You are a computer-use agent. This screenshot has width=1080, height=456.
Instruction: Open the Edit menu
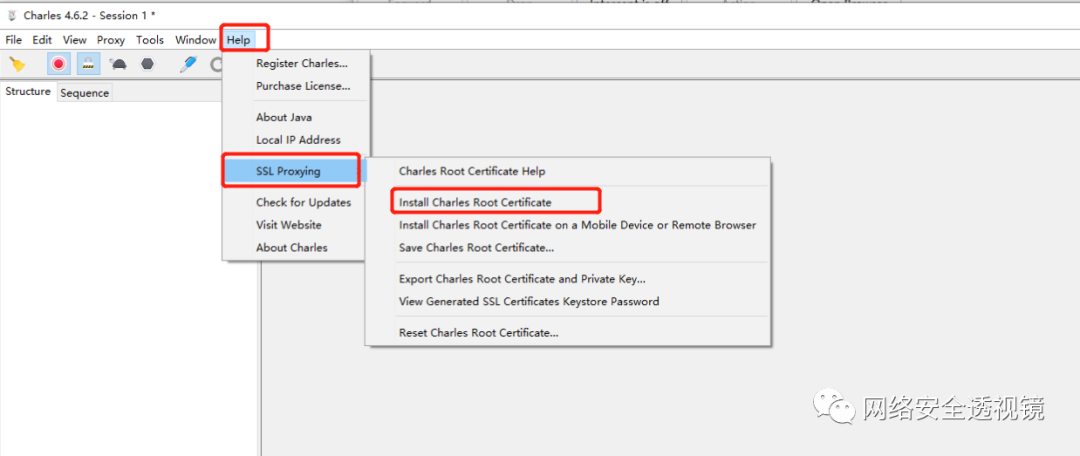point(42,40)
